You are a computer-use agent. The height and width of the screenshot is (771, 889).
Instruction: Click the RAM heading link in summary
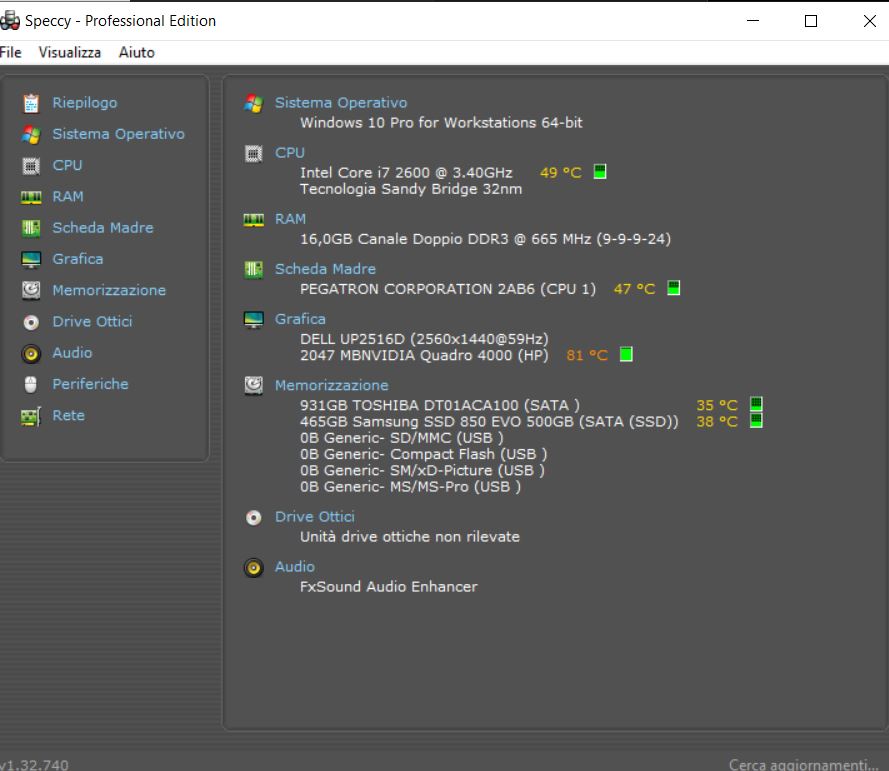coord(290,219)
